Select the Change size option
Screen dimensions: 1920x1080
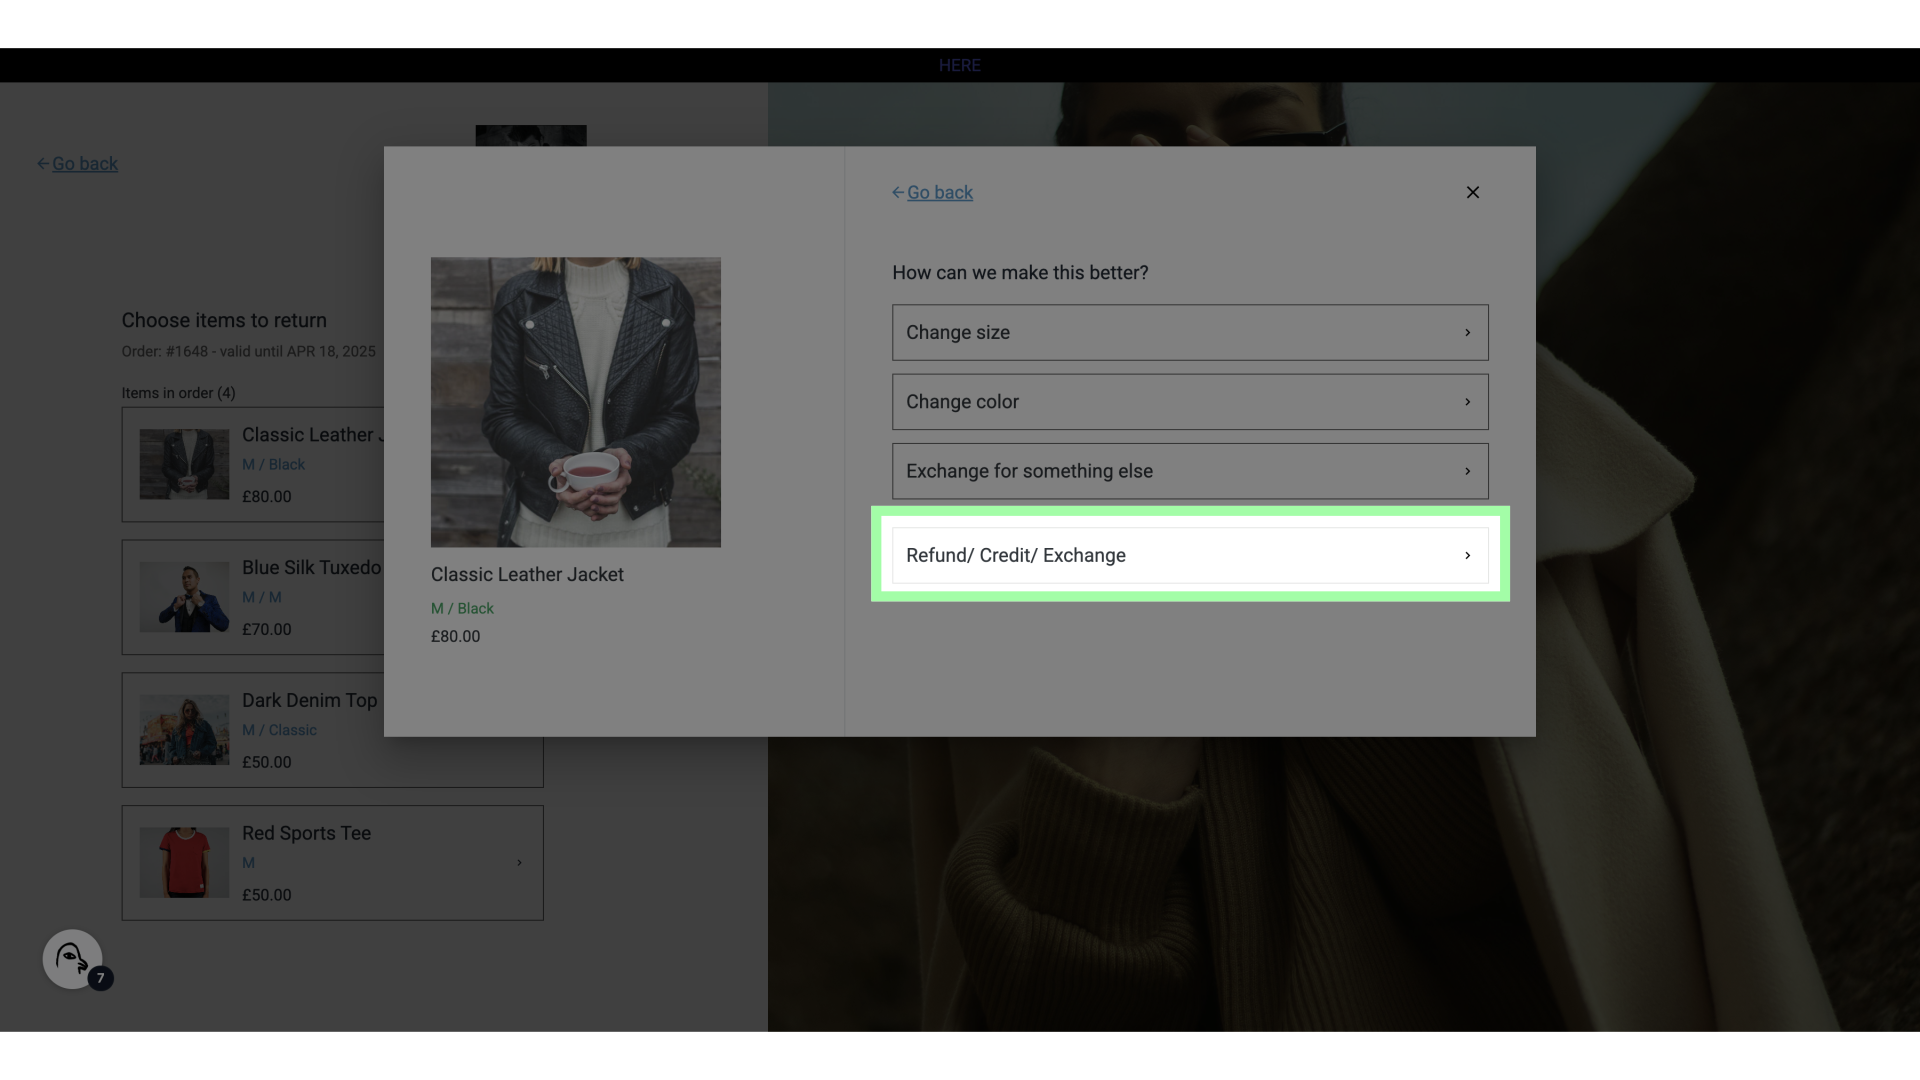click(x=1190, y=332)
